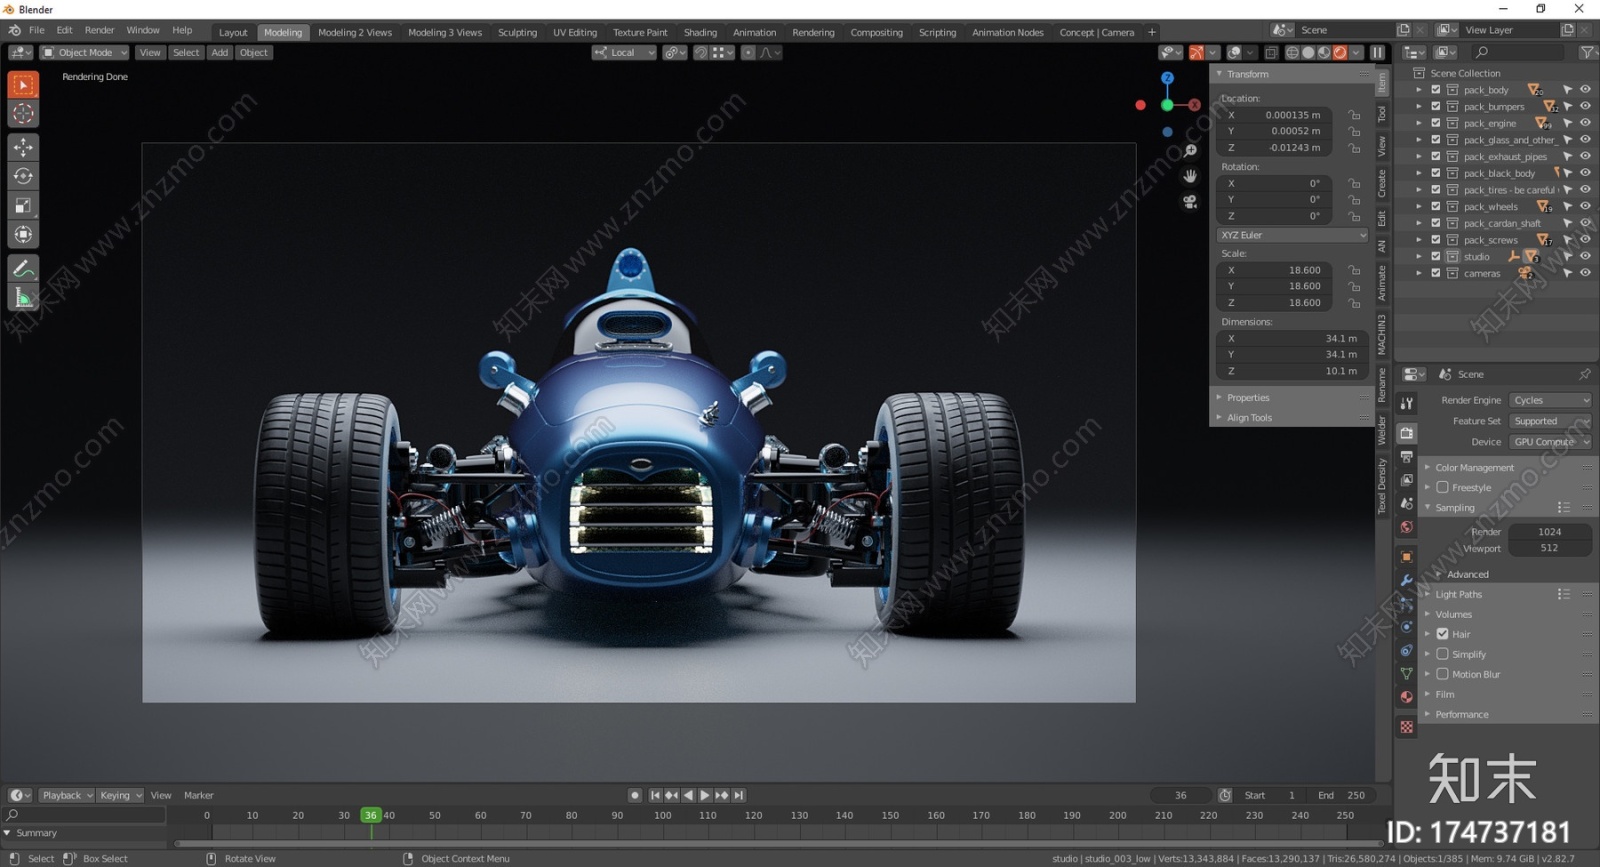The height and width of the screenshot is (867, 1600).
Task: Click frame 36 marker on timeline
Action: (x=371, y=815)
